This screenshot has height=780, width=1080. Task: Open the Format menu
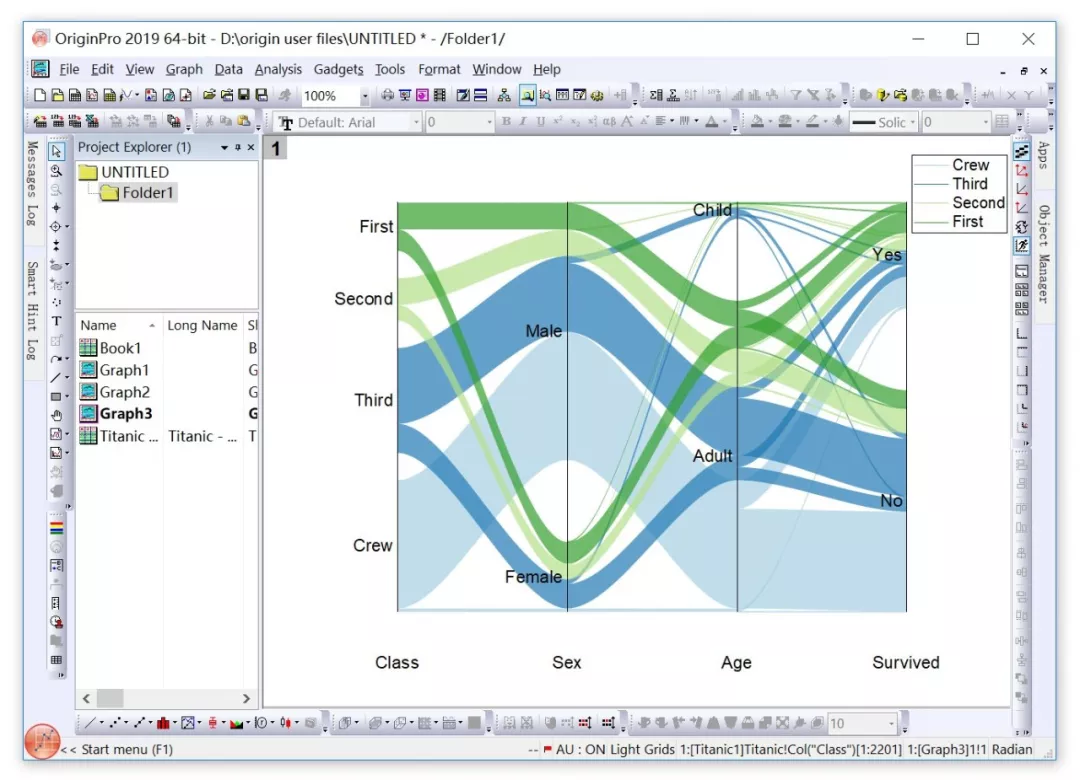[x=439, y=69]
